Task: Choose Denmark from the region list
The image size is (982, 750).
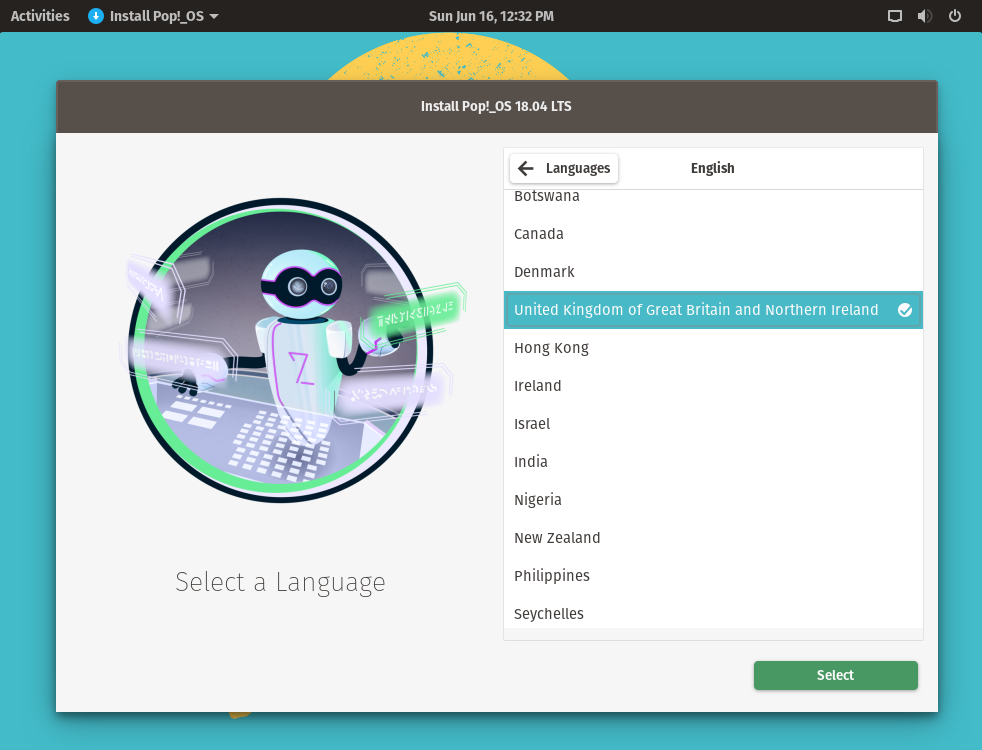Action: (x=713, y=272)
